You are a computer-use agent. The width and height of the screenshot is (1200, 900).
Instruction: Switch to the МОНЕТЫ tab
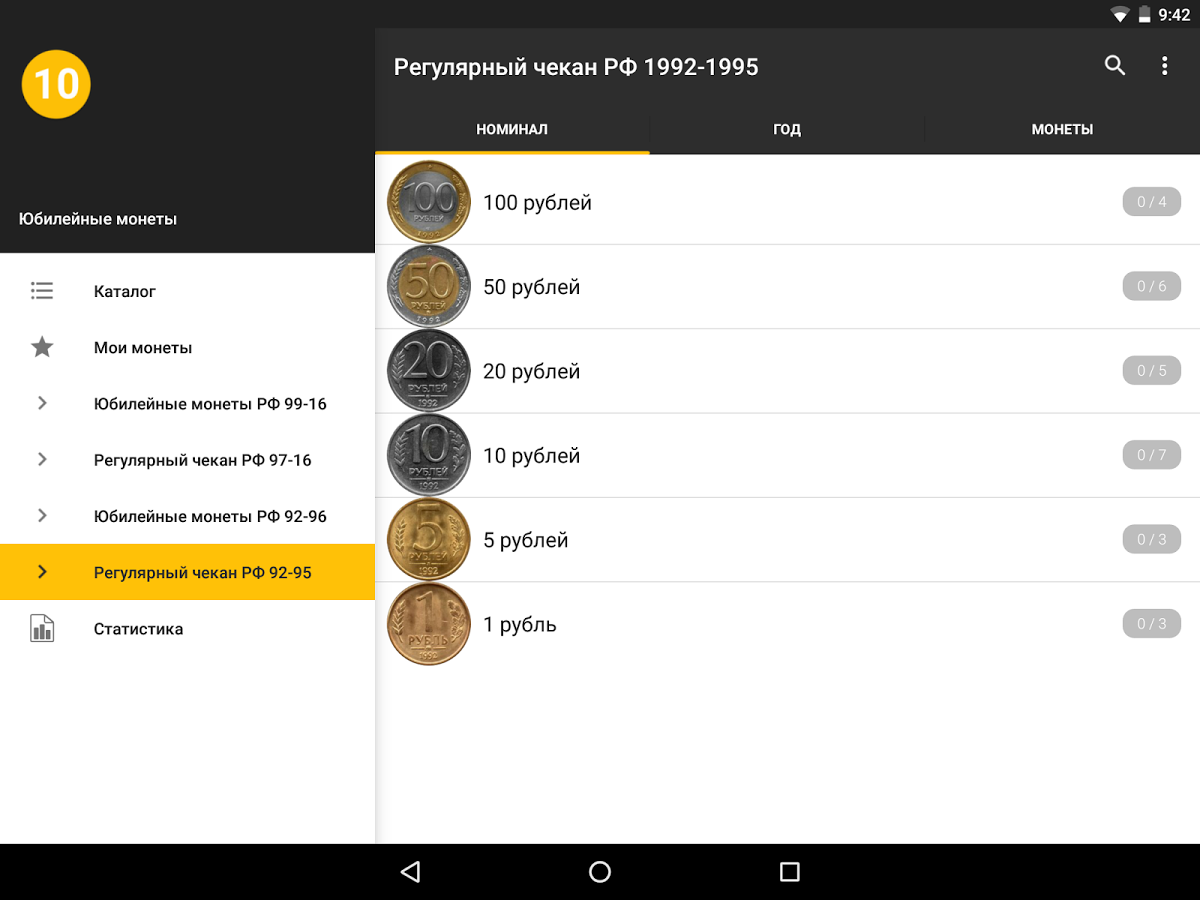[x=1062, y=129]
